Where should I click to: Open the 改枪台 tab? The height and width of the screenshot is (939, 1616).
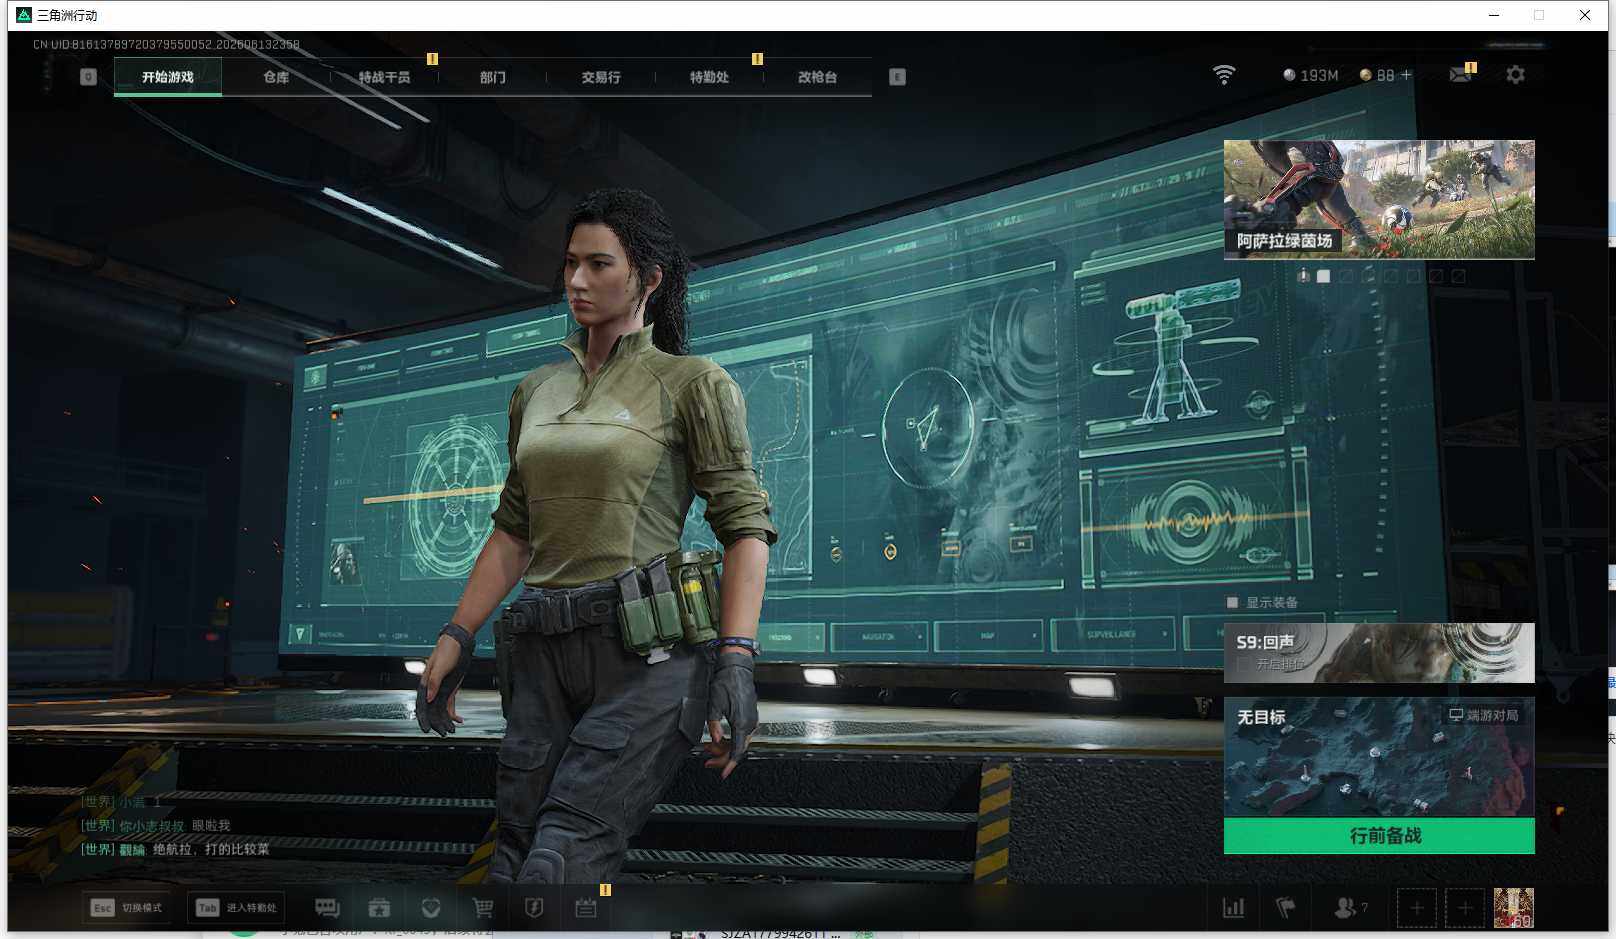point(817,77)
